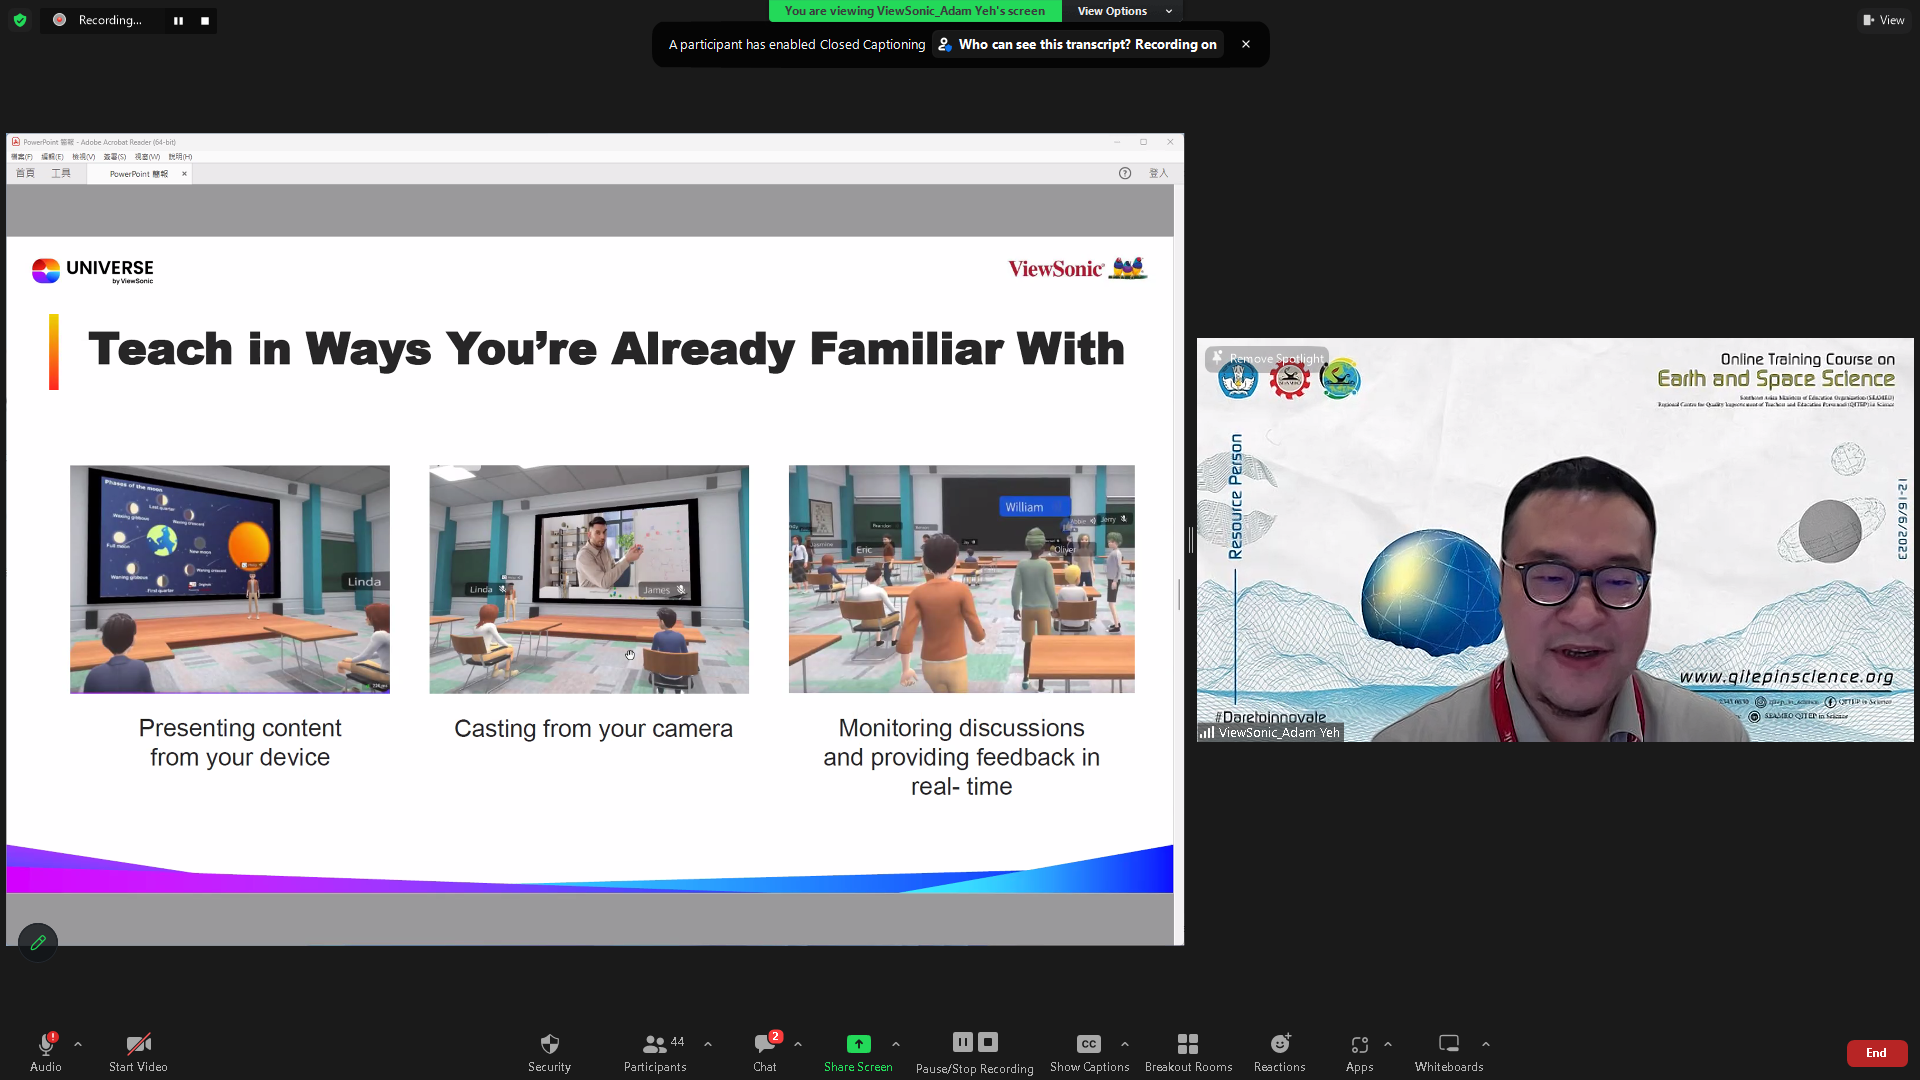The width and height of the screenshot is (1920, 1080).
Task: Click the "Who can see this transcript?" link
Action: pyautogui.click(x=1043, y=45)
